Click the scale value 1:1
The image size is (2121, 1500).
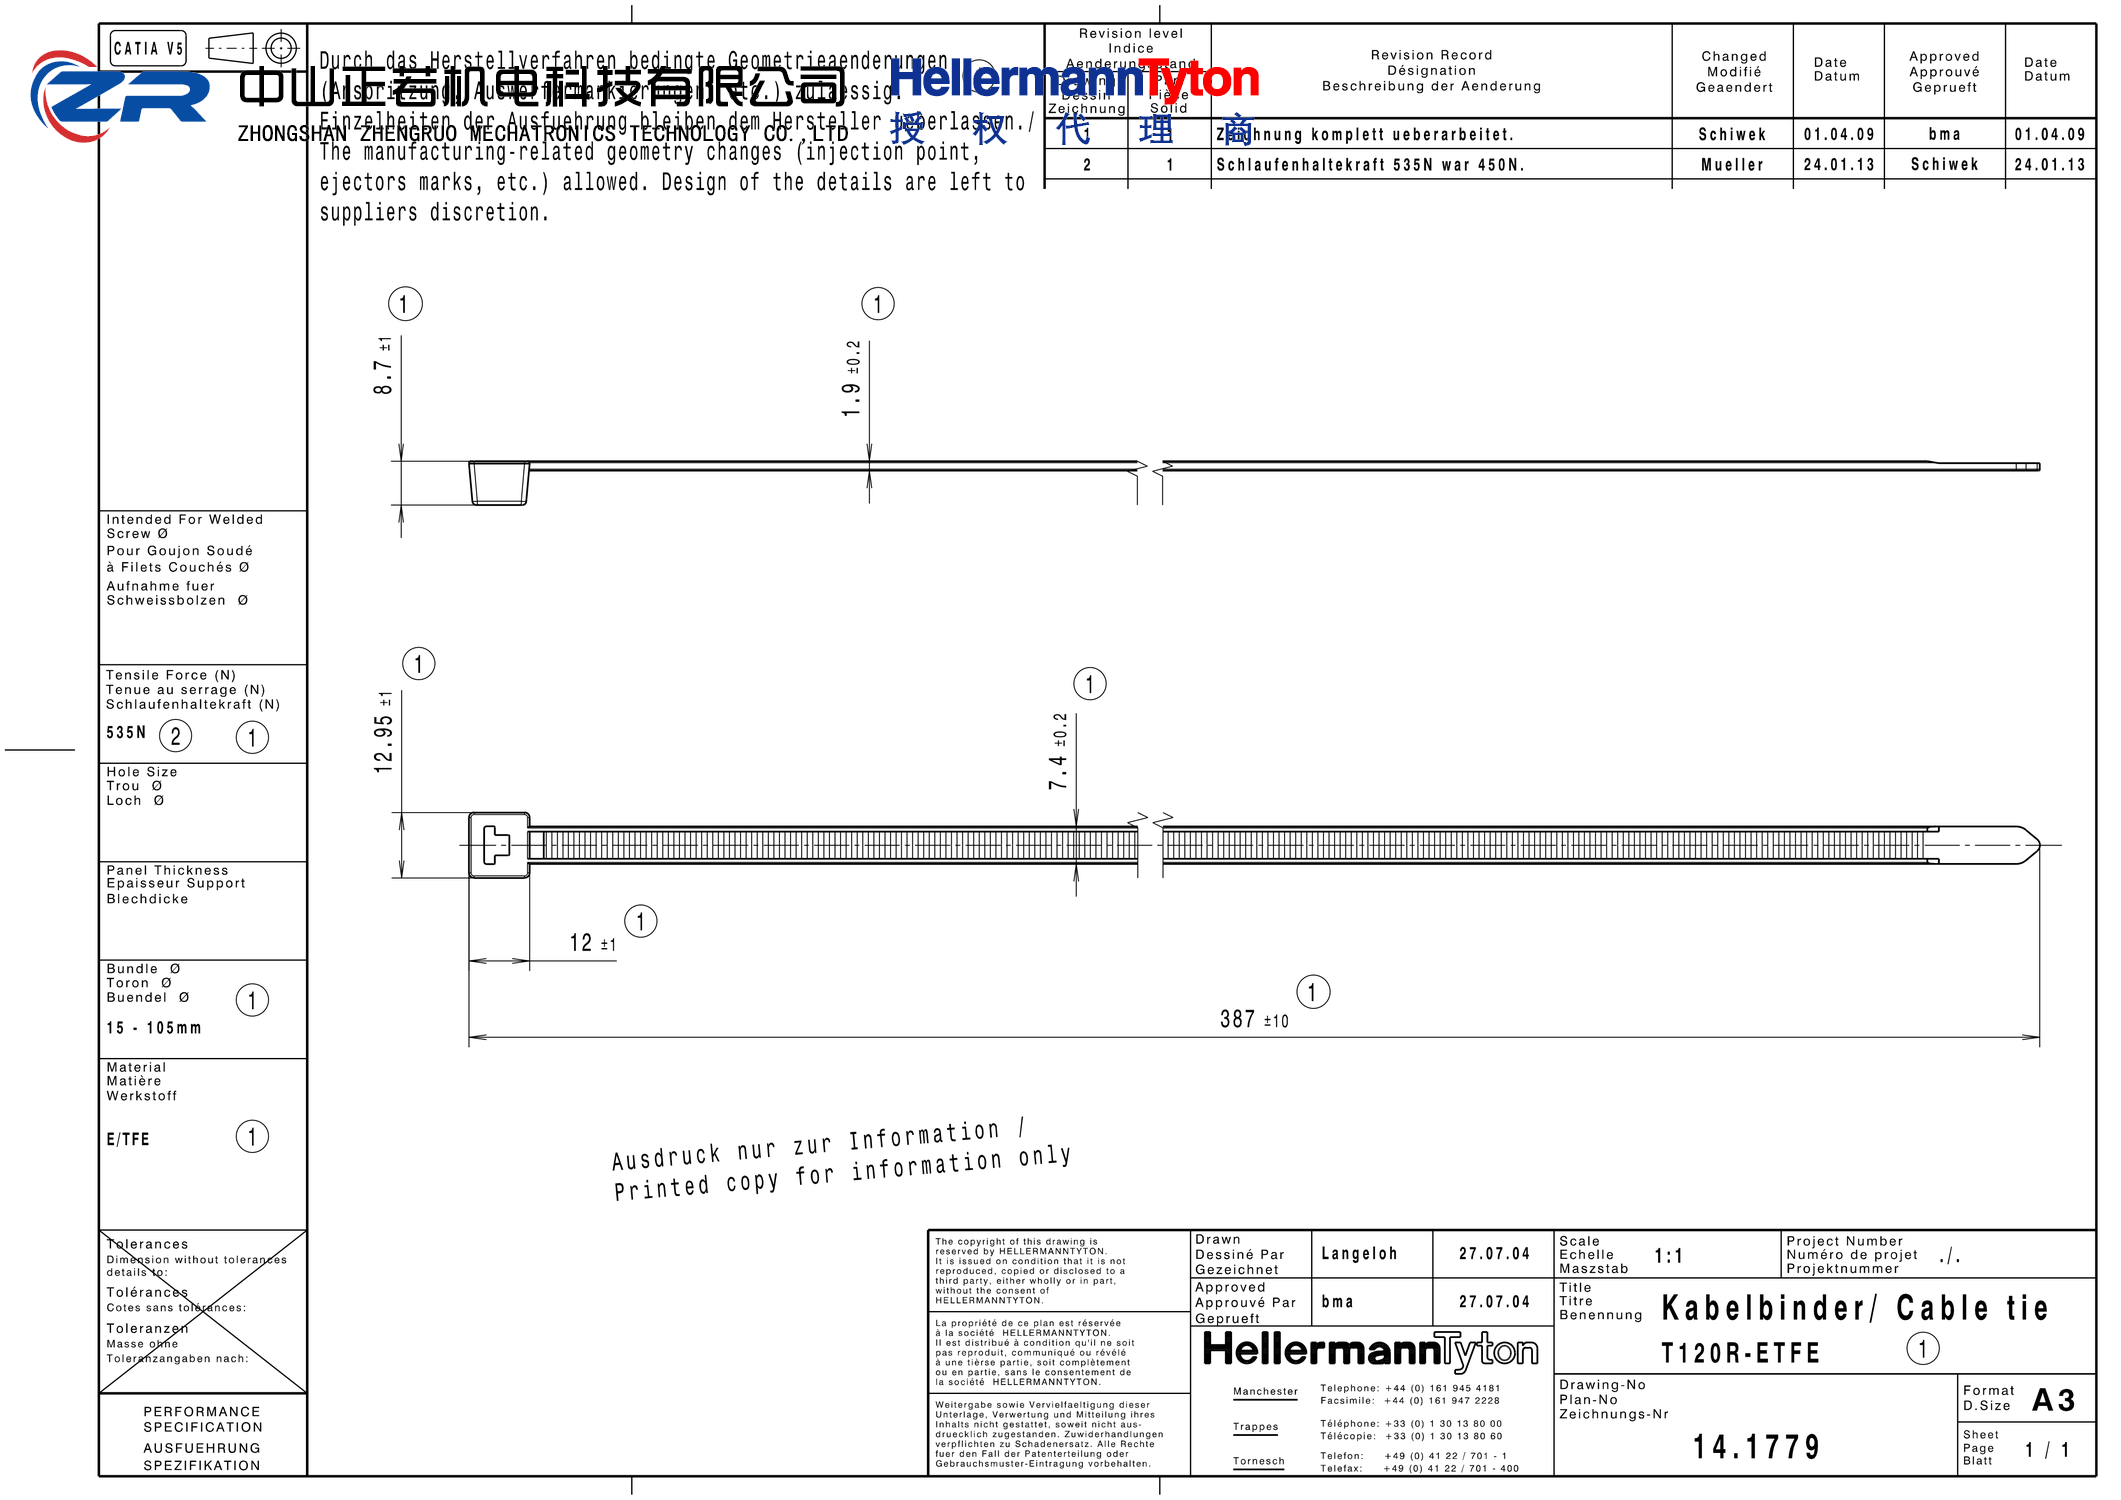(x=1669, y=1256)
